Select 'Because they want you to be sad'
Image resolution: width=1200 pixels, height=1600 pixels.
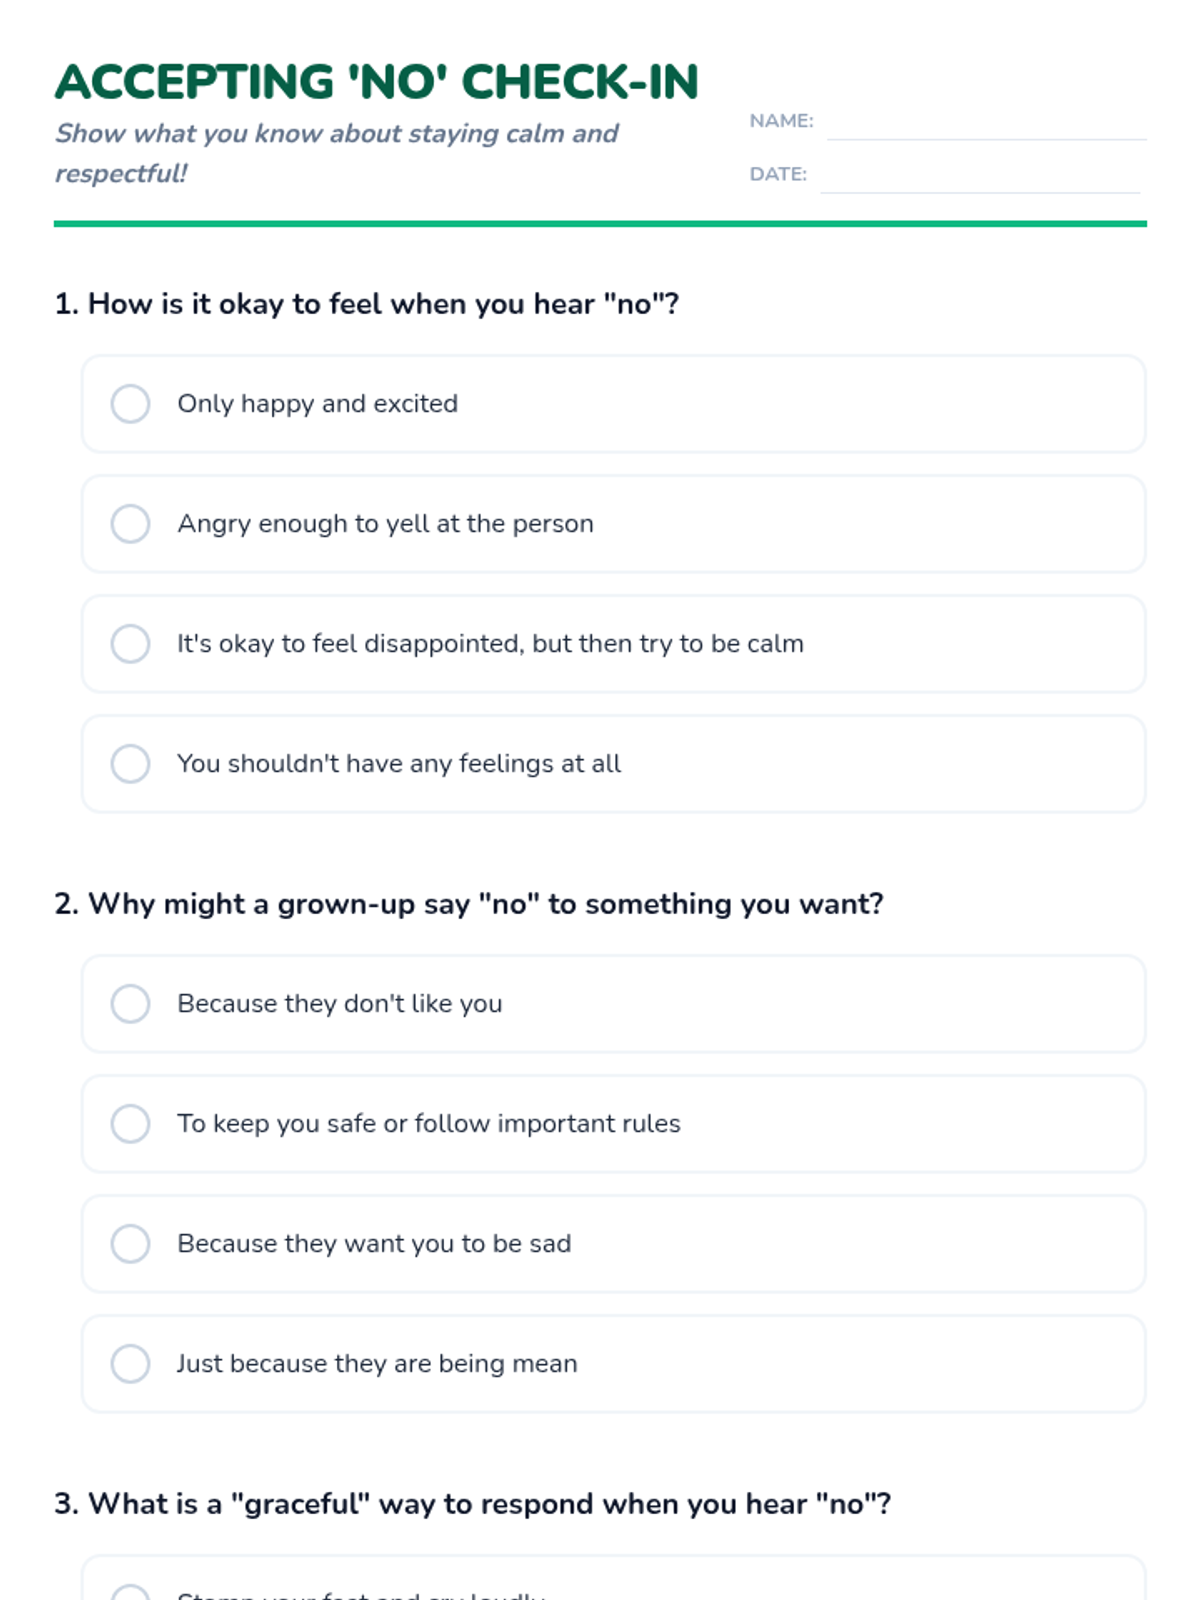tap(130, 1244)
